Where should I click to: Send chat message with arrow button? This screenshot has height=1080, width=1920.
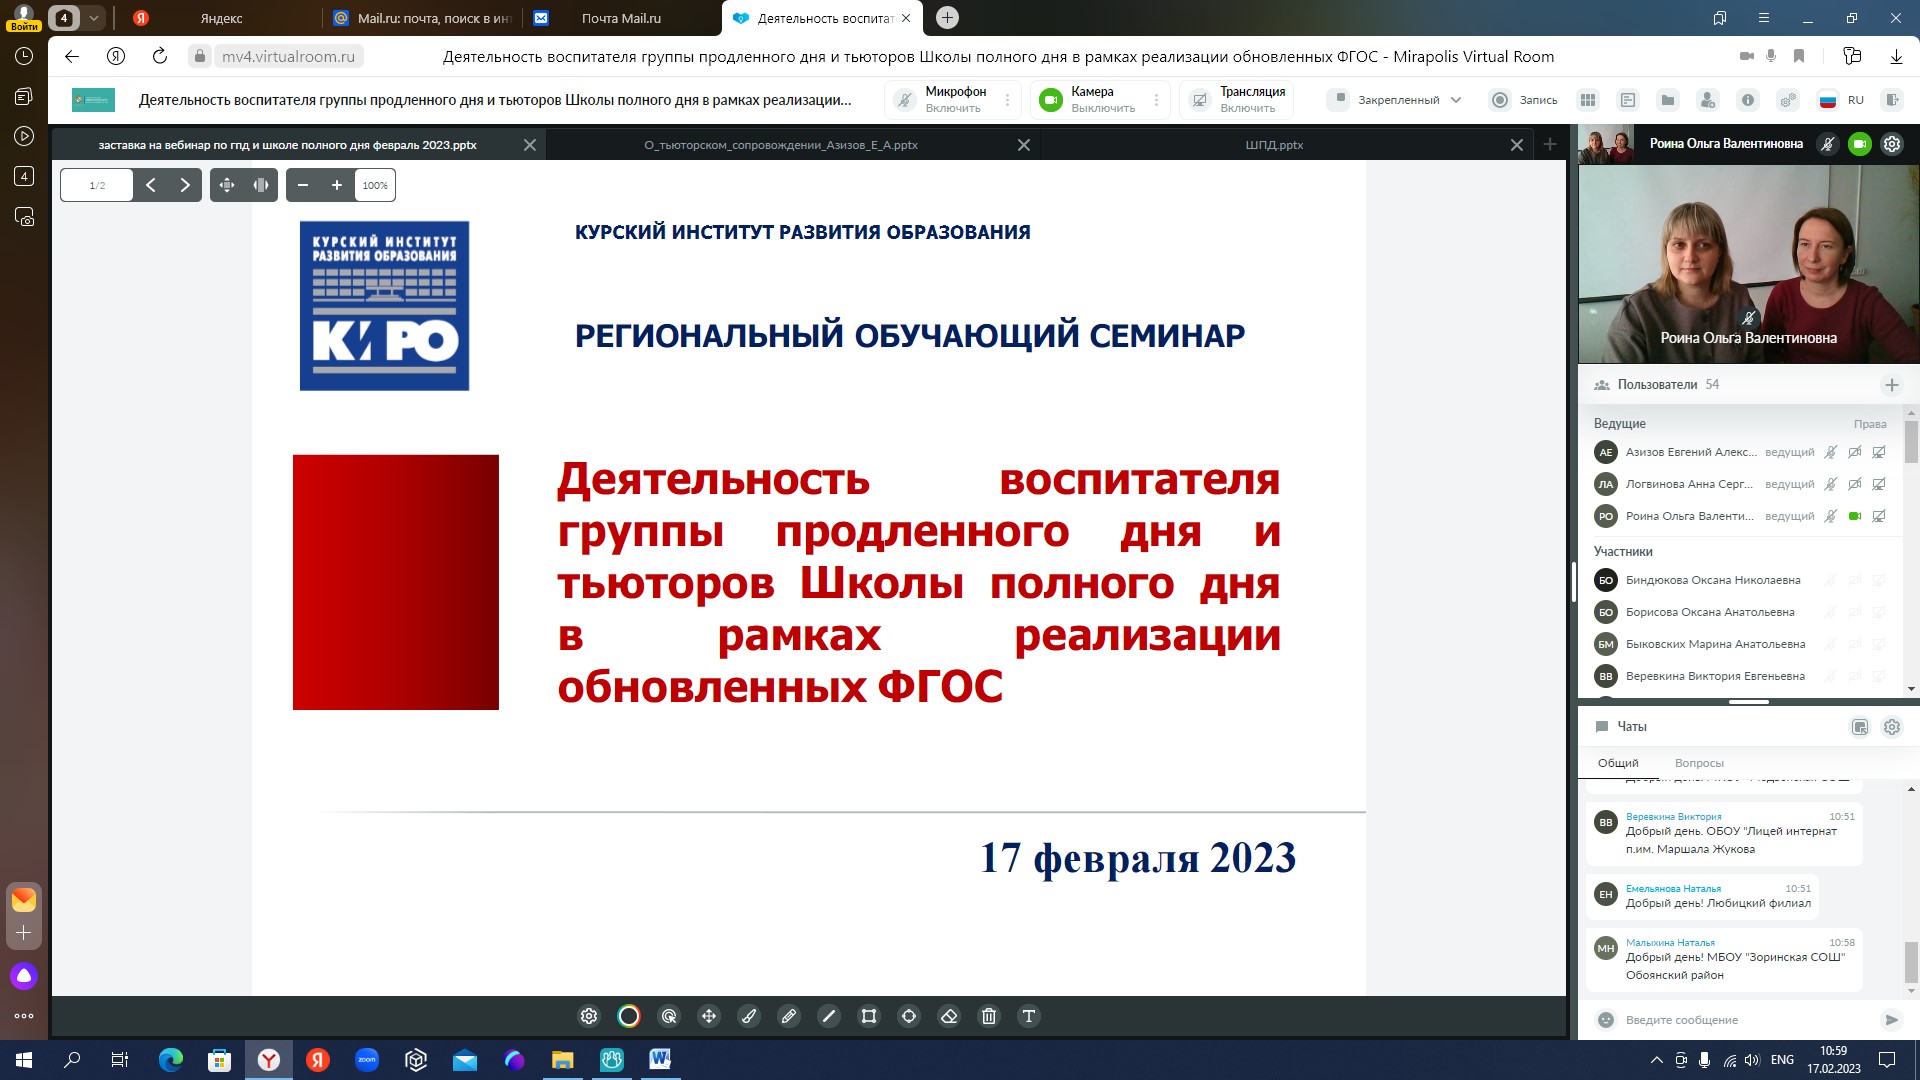1891,1020
